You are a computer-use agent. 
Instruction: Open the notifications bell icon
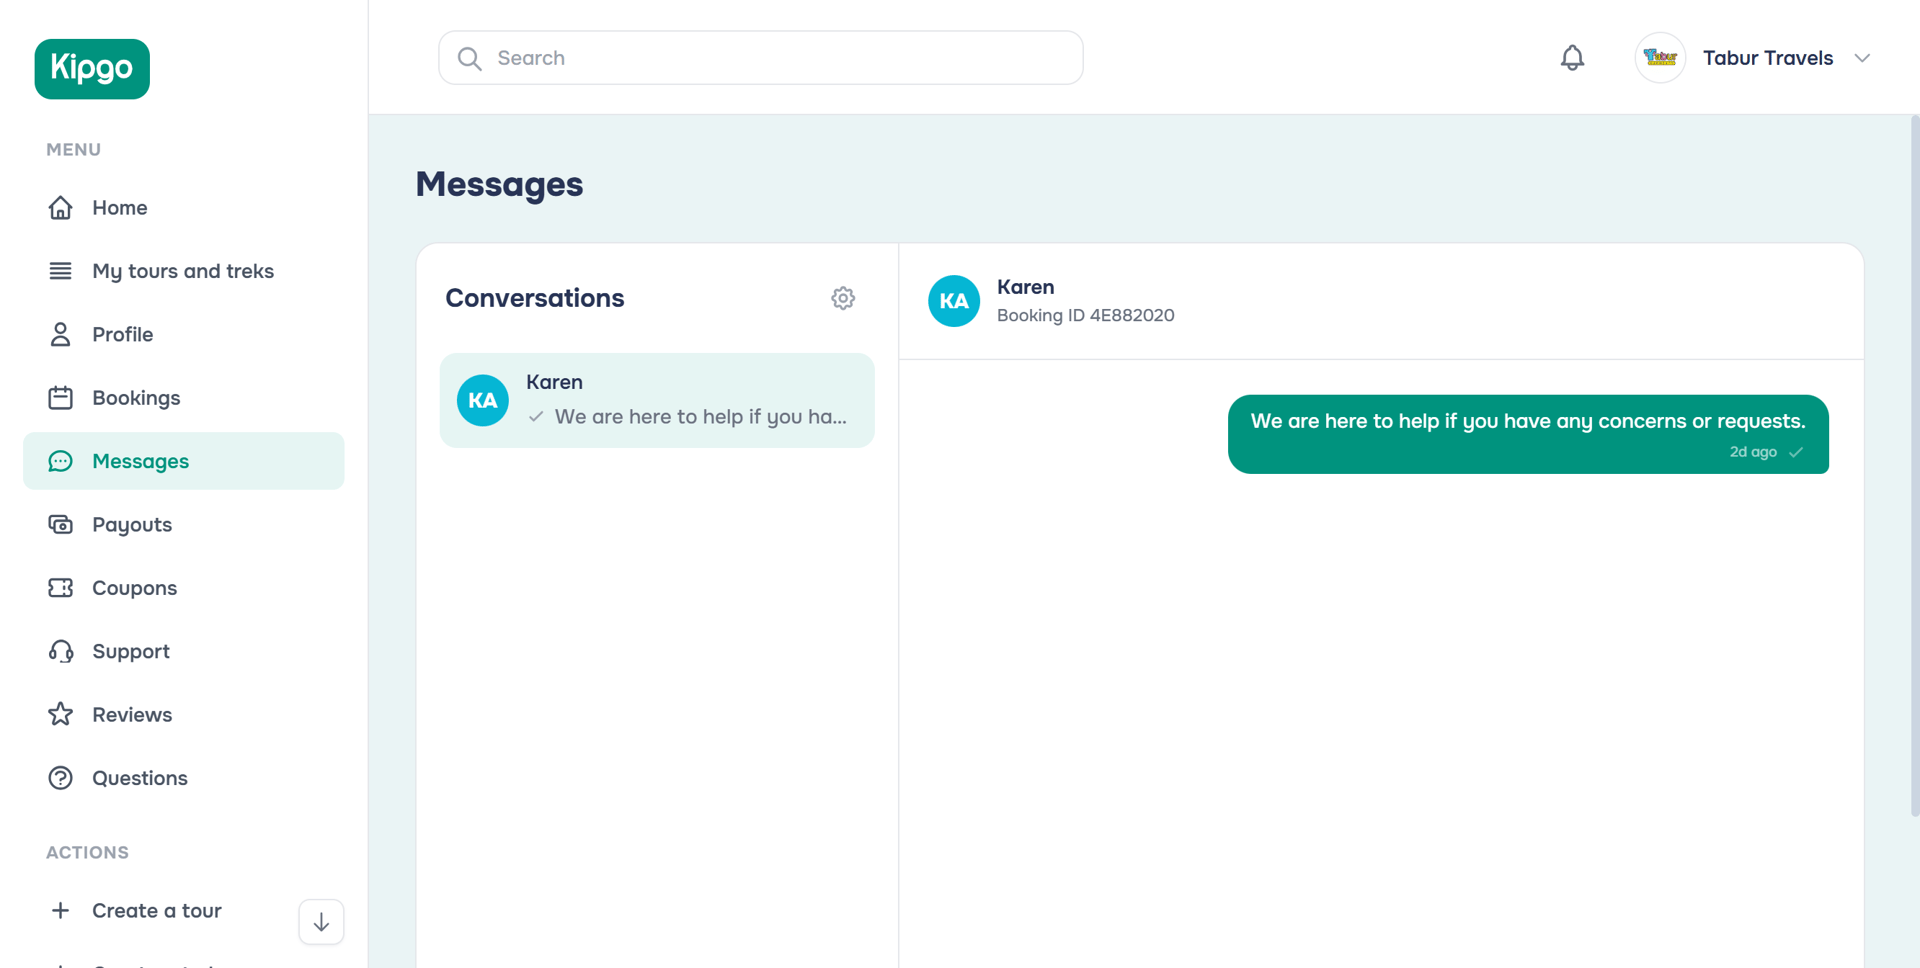coord(1572,58)
